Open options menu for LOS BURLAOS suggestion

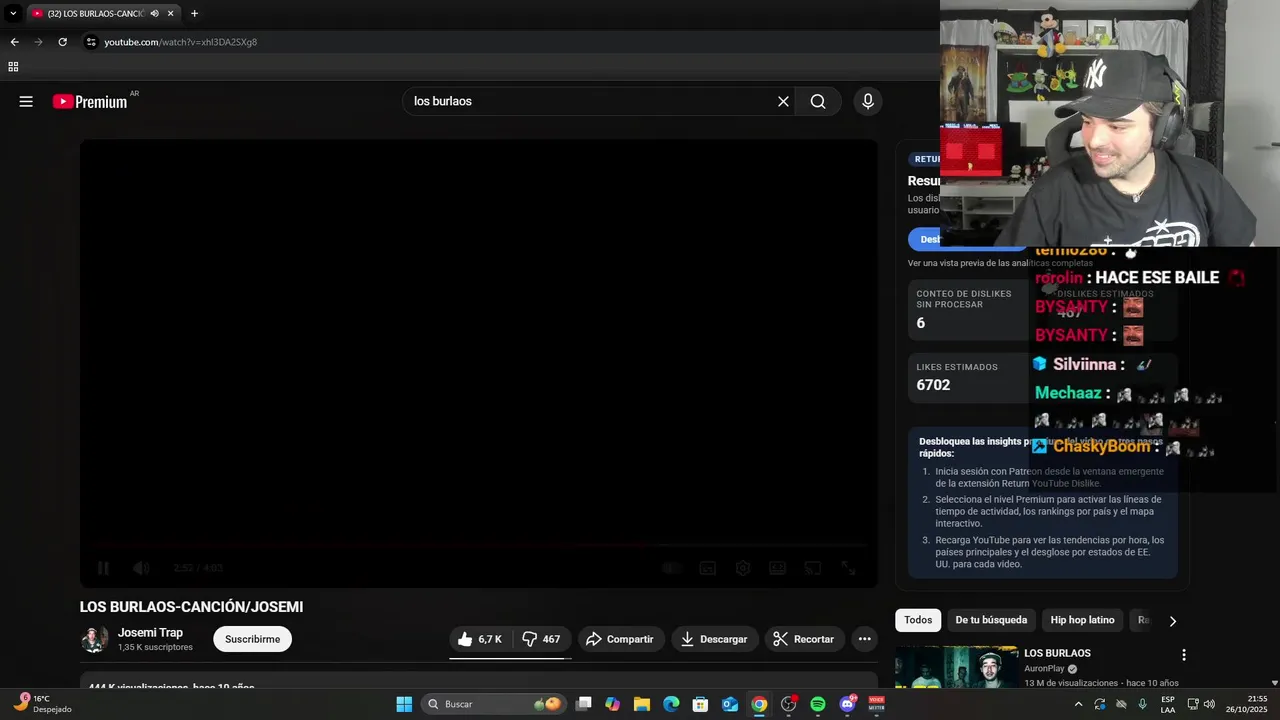pos(1184,655)
